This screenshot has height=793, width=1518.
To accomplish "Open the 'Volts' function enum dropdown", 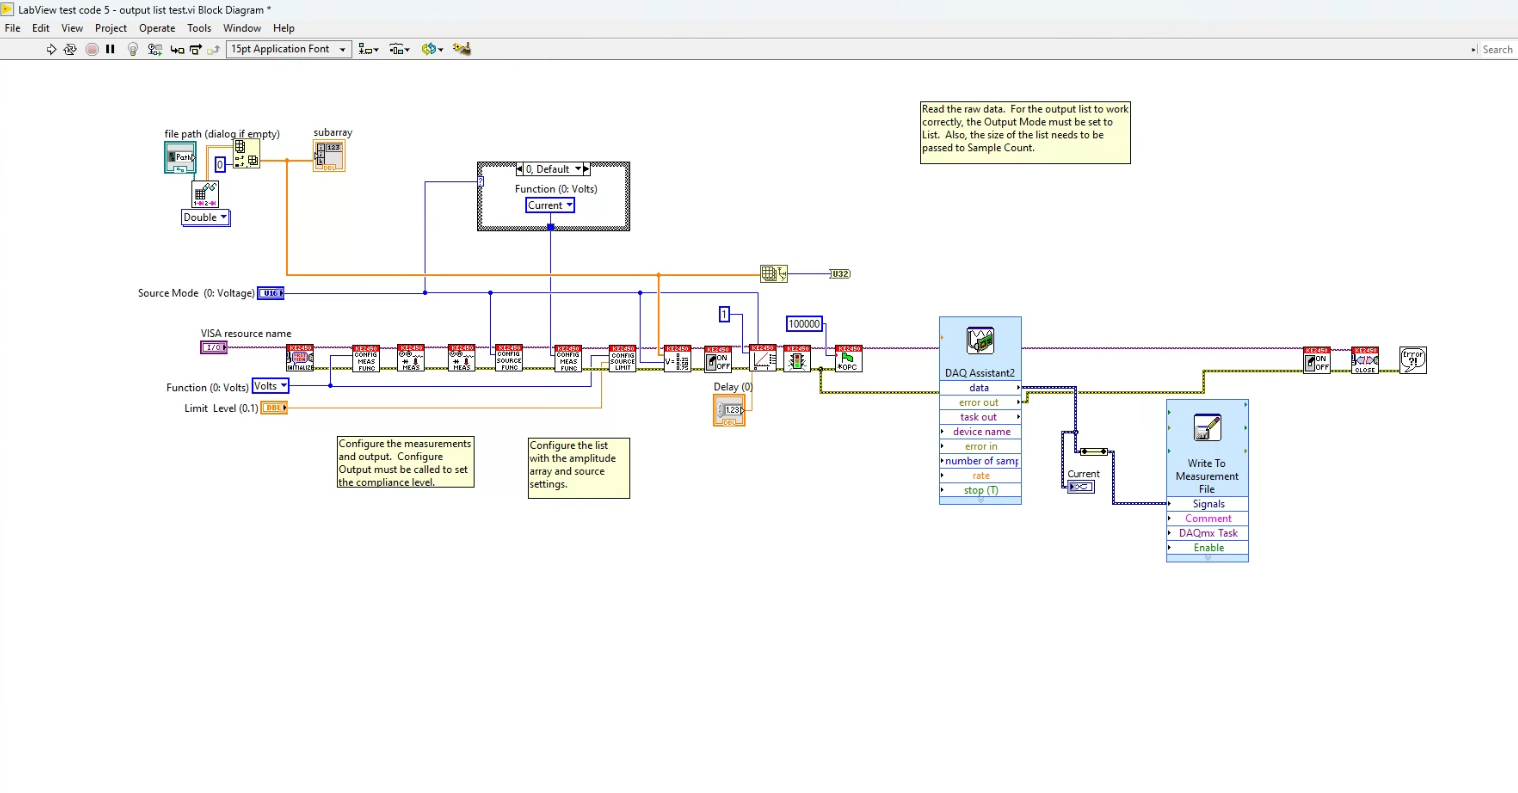I will click(x=270, y=386).
